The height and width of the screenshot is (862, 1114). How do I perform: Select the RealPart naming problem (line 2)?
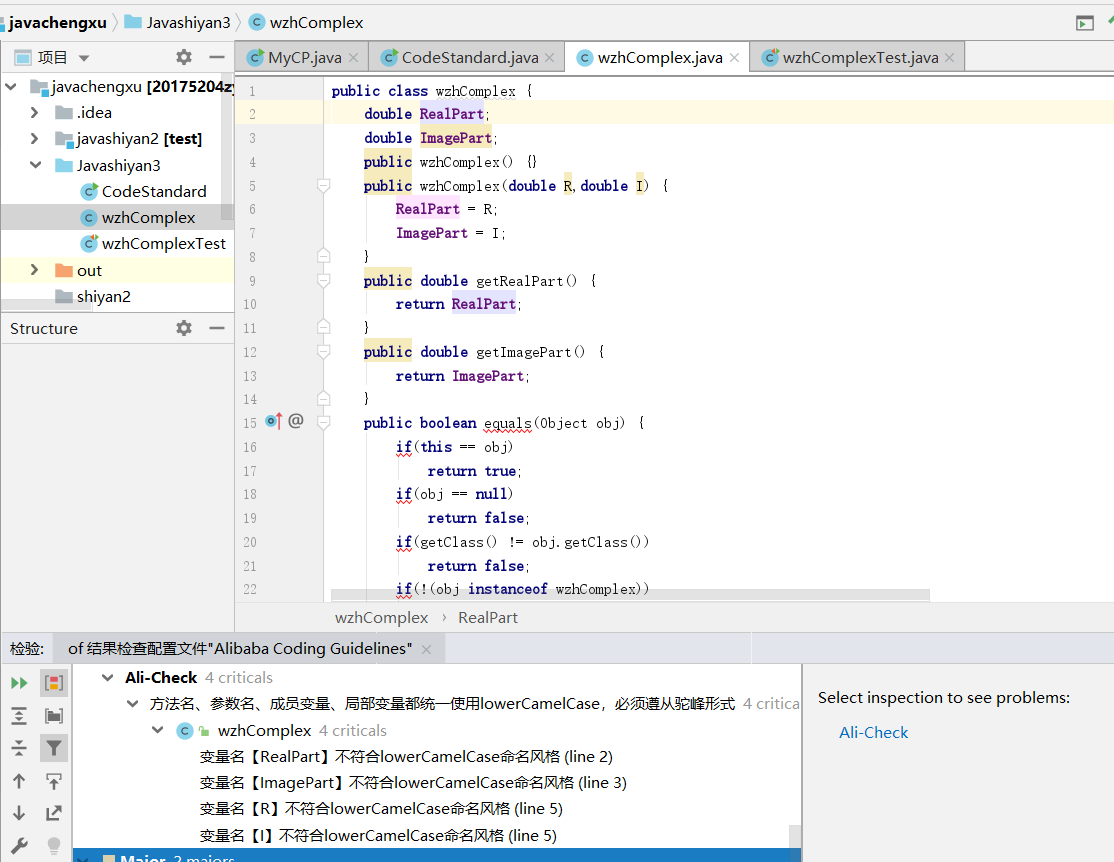click(x=406, y=756)
